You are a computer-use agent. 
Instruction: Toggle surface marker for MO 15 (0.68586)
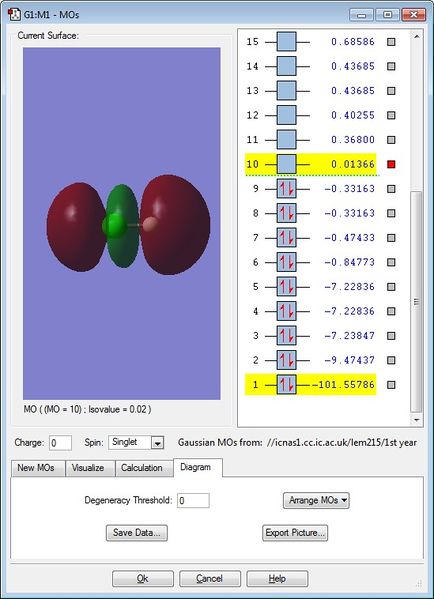(391, 42)
